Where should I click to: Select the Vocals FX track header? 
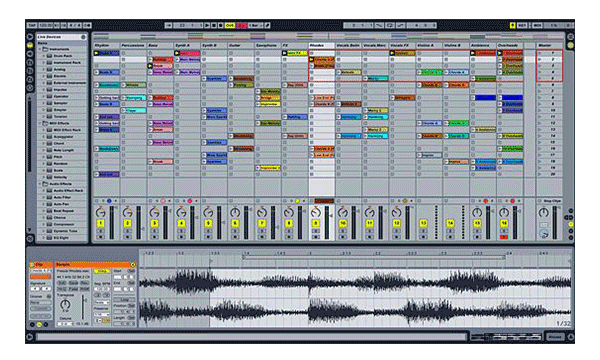(x=402, y=45)
